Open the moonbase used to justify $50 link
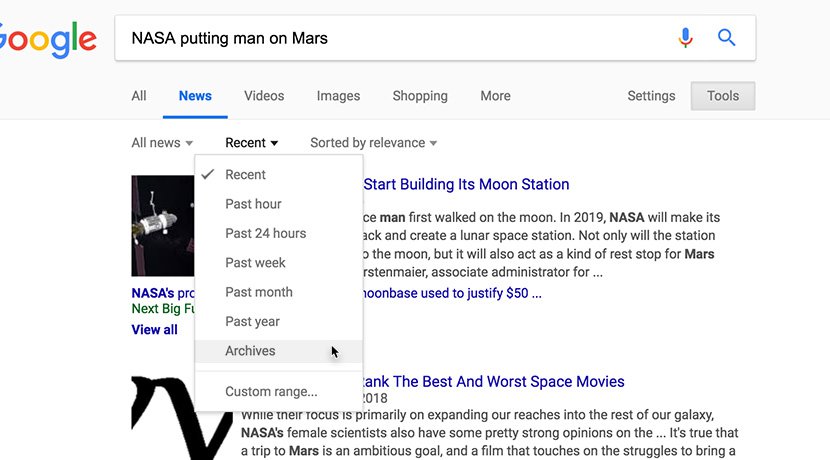 (x=452, y=293)
